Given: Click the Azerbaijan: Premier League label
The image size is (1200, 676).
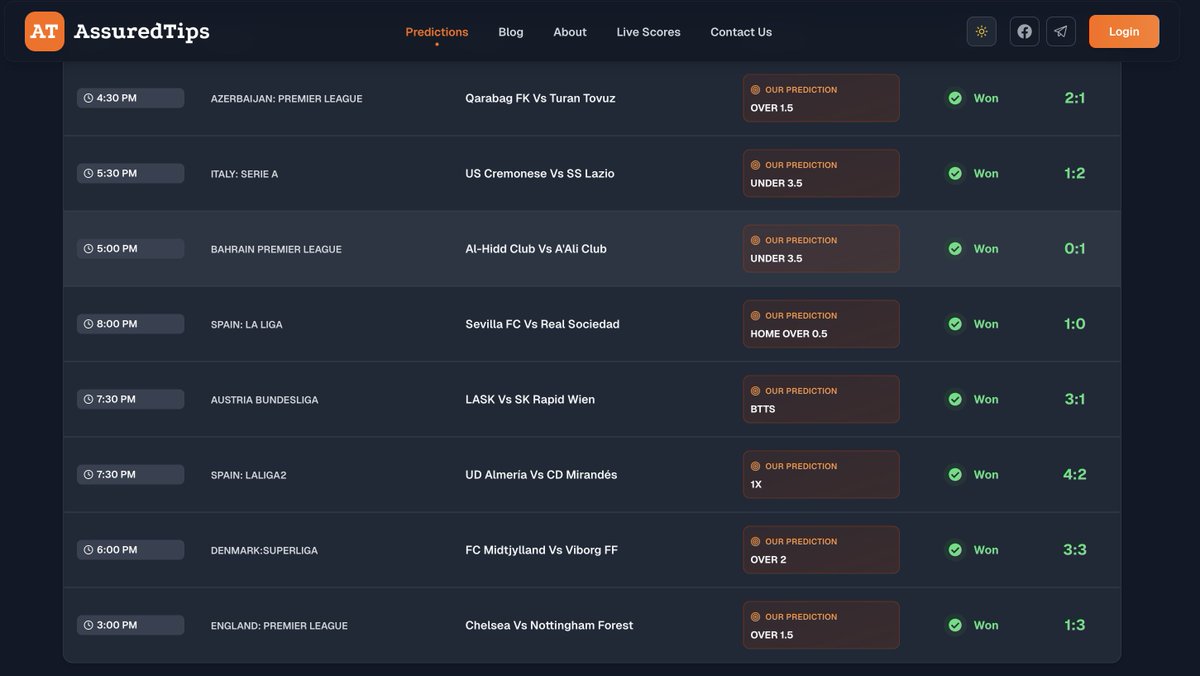Looking at the screenshot, I should click(287, 99).
